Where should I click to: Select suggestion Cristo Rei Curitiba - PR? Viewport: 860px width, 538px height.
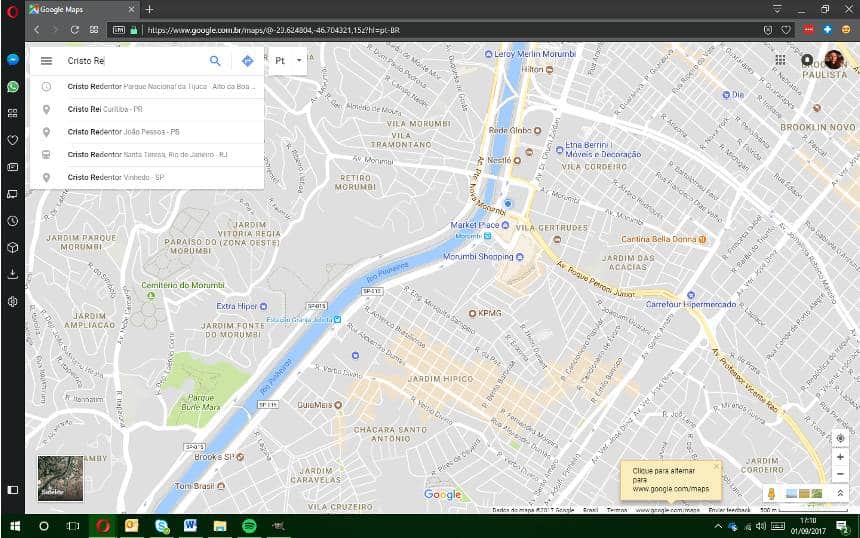(x=147, y=109)
